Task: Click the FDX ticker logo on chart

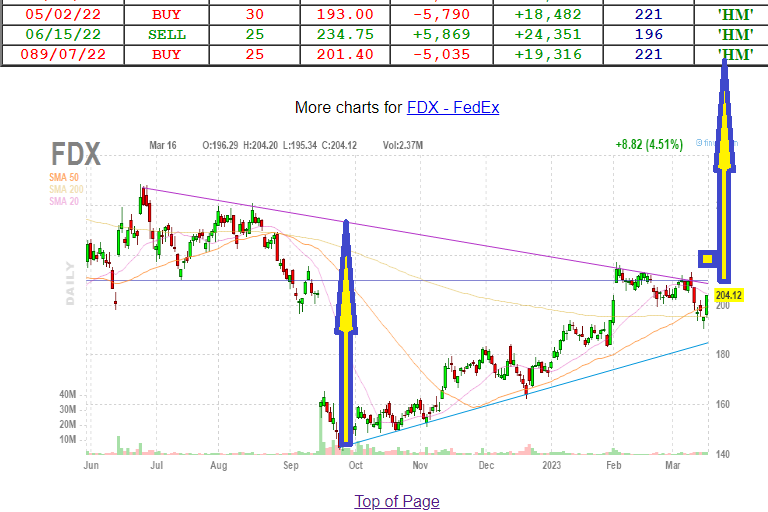Action: click(76, 155)
